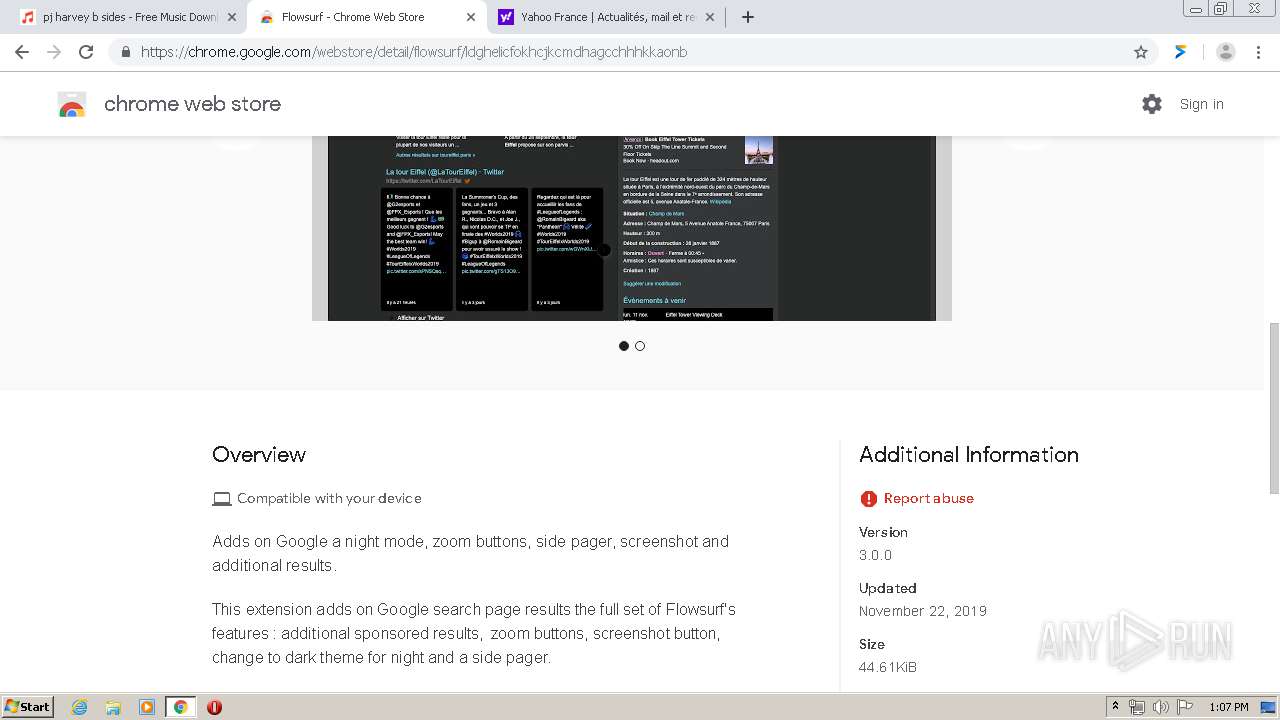Open the red stop-sign taskbar app
Screen dimensions: 1280x720
click(214, 707)
